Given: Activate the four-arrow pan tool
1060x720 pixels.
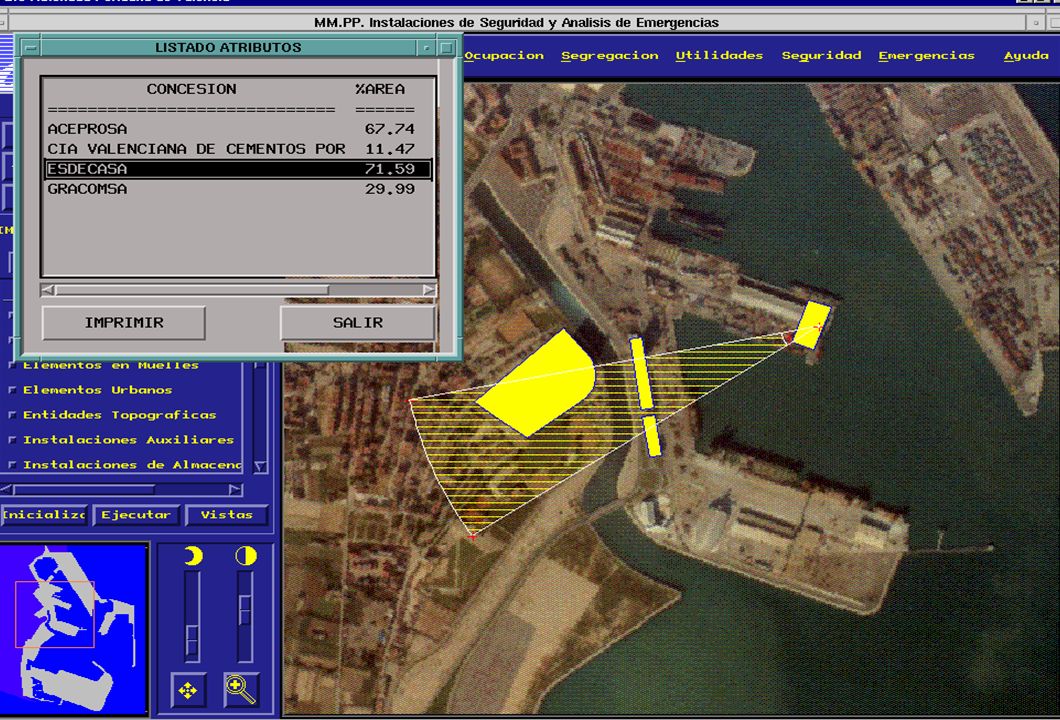Looking at the screenshot, I should pyautogui.click(x=188, y=690).
